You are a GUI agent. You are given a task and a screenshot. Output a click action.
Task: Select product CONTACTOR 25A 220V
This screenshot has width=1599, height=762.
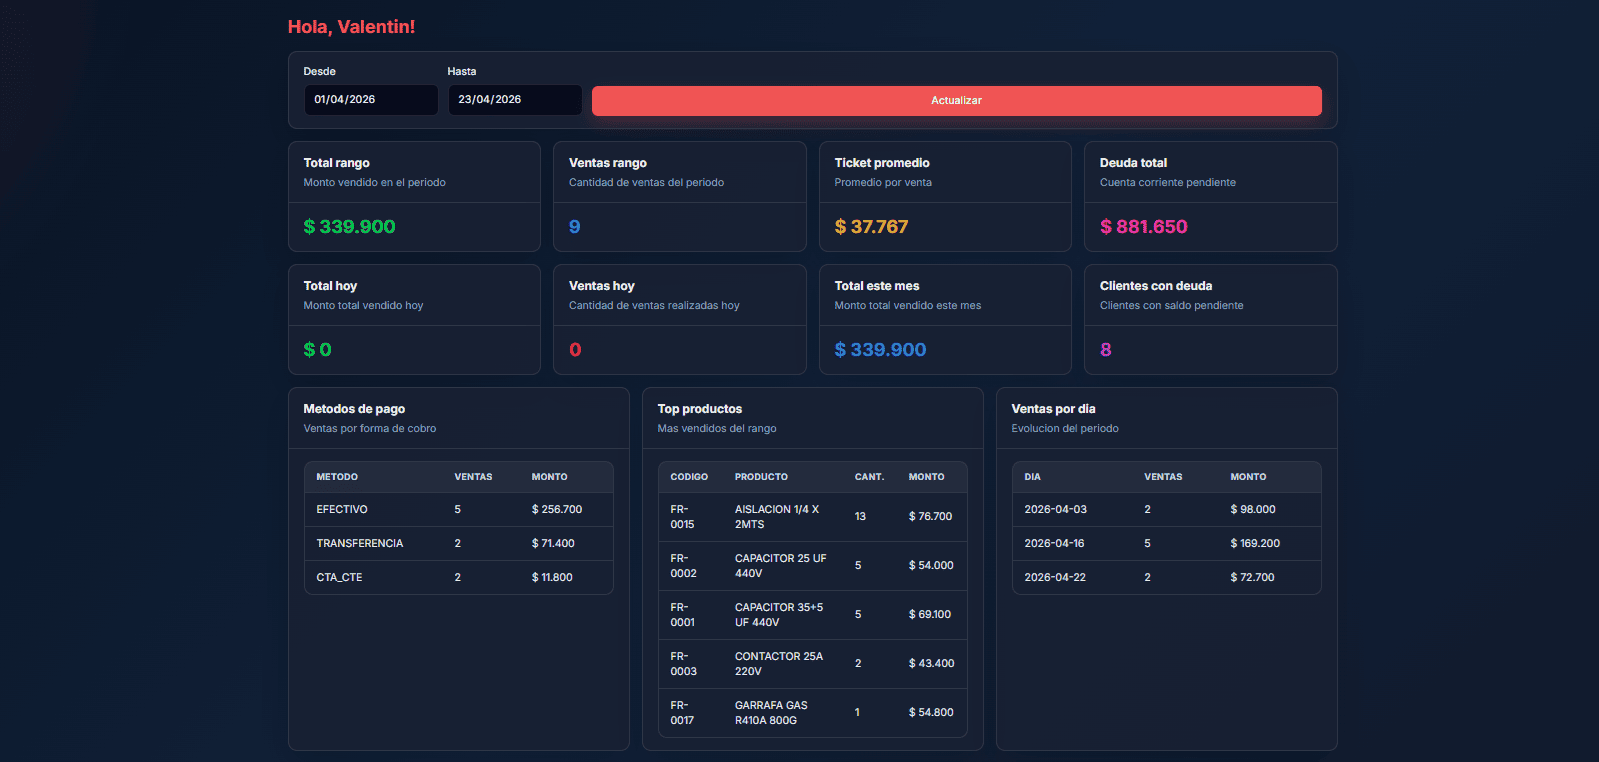tap(779, 664)
